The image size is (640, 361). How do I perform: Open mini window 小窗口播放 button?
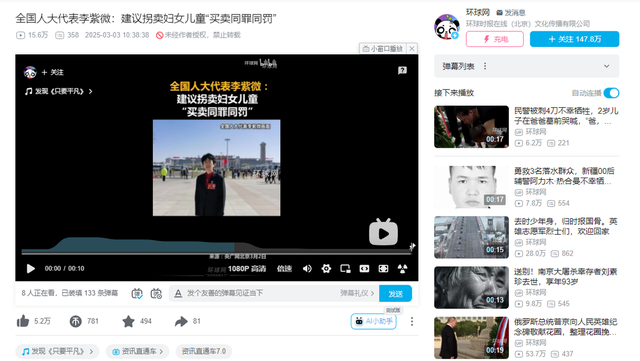[x=383, y=49]
